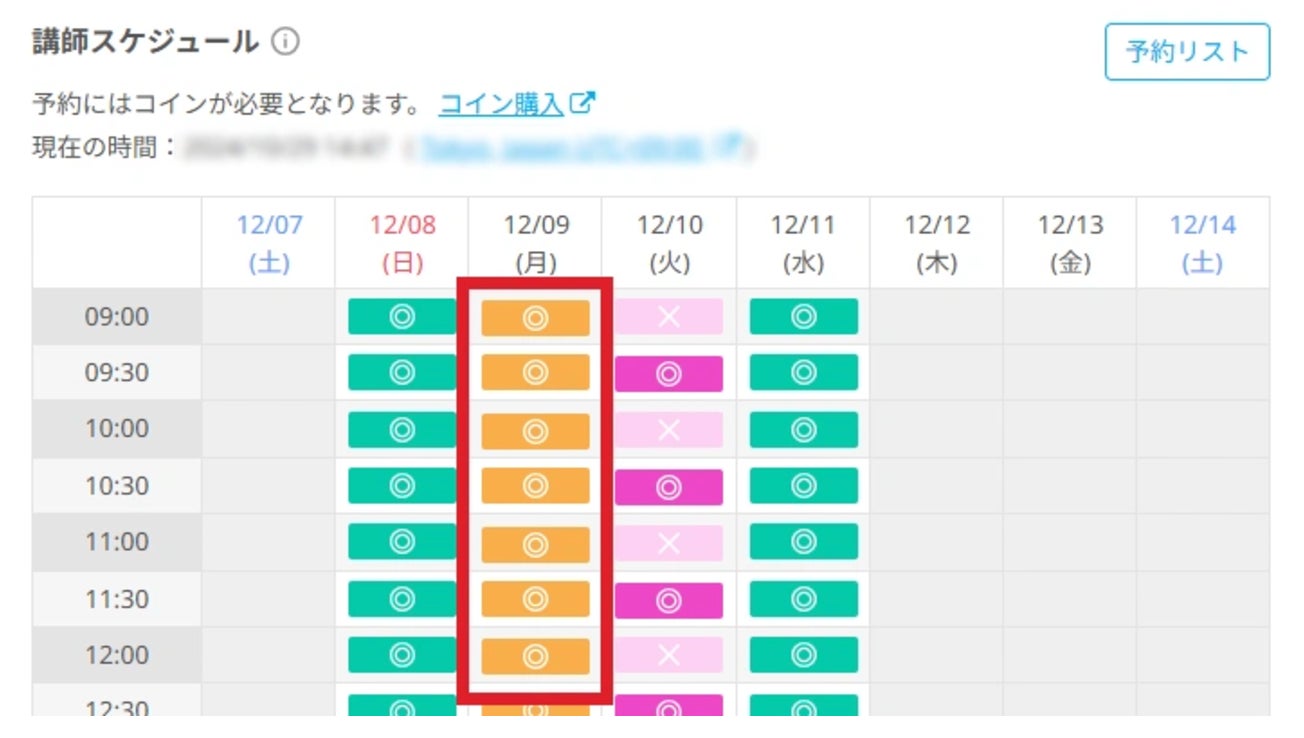This screenshot has height=738, width=1304.
Task: Select the 12/11 11:00 green slot
Action: (803, 542)
